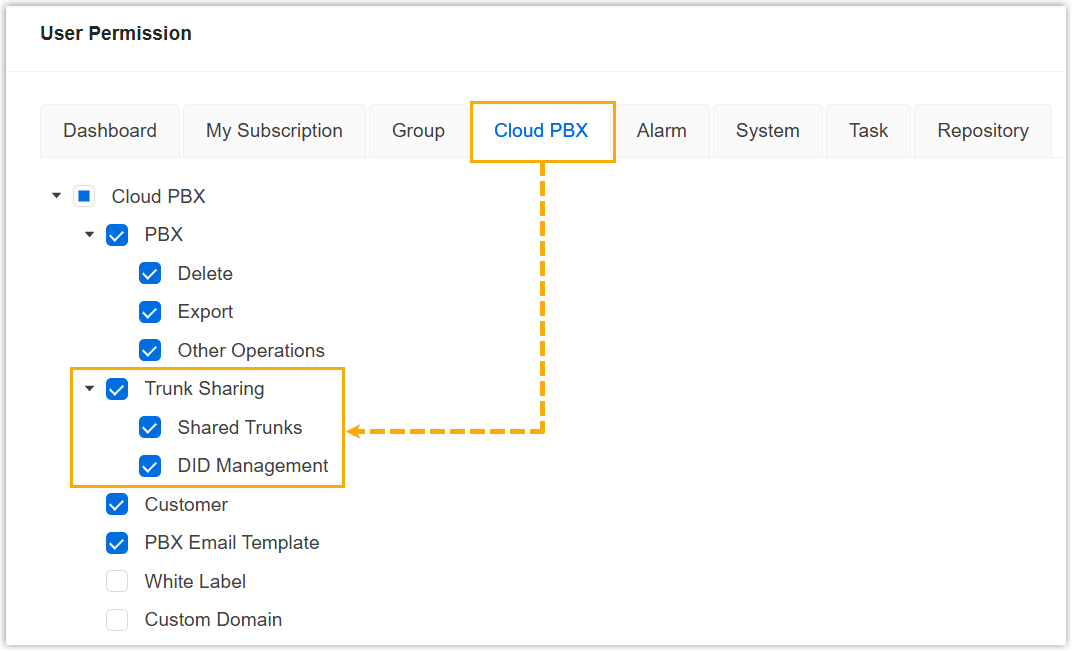
Task: Collapse the PBX tree node arrow
Action: [x=89, y=235]
